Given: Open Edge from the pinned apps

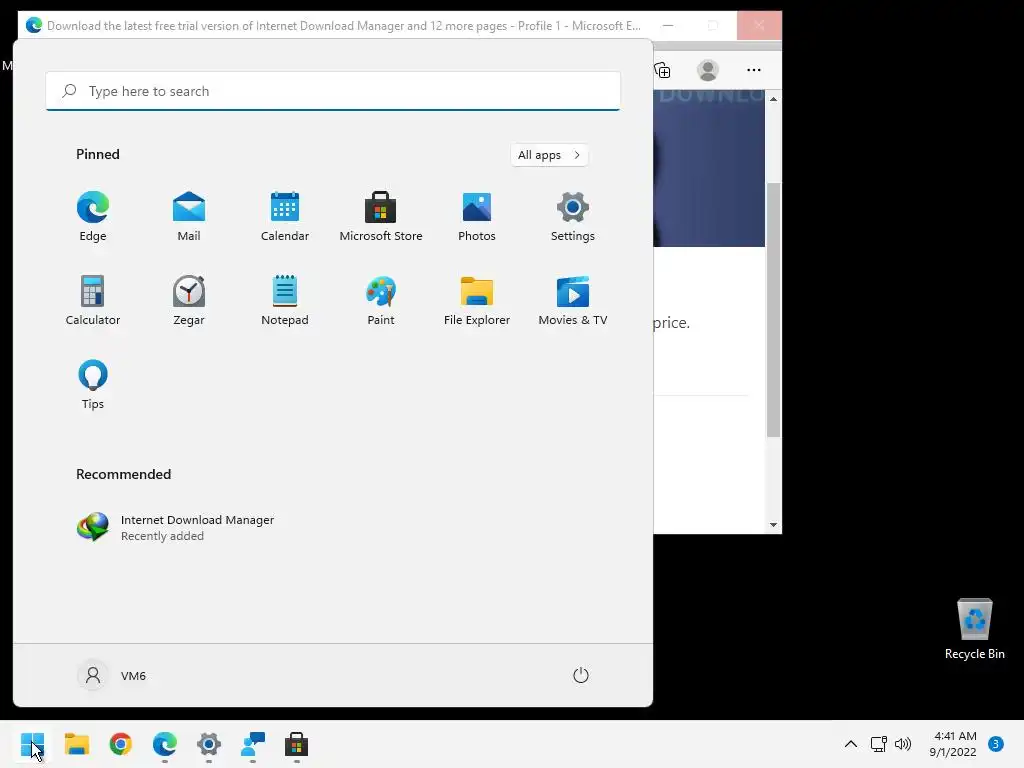Looking at the screenshot, I should pyautogui.click(x=93, y=217).
